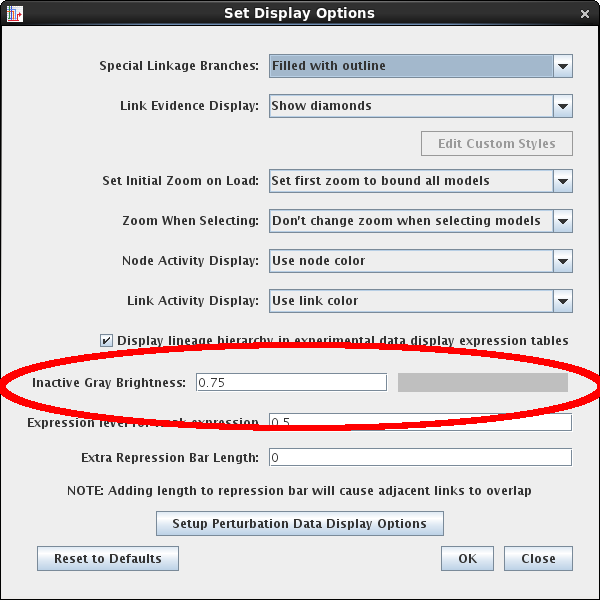Viewport: 600px width, 600px height.
Task: Click the arrow button of Special Linkage Branches
Action: point(563,66)
